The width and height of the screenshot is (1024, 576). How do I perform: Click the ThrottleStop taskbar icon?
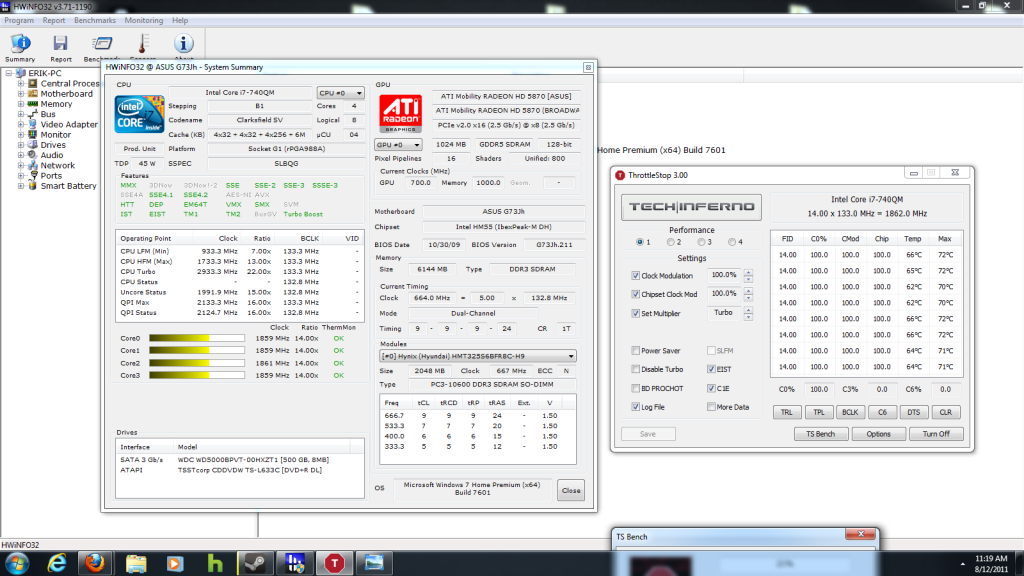(333, 562)
